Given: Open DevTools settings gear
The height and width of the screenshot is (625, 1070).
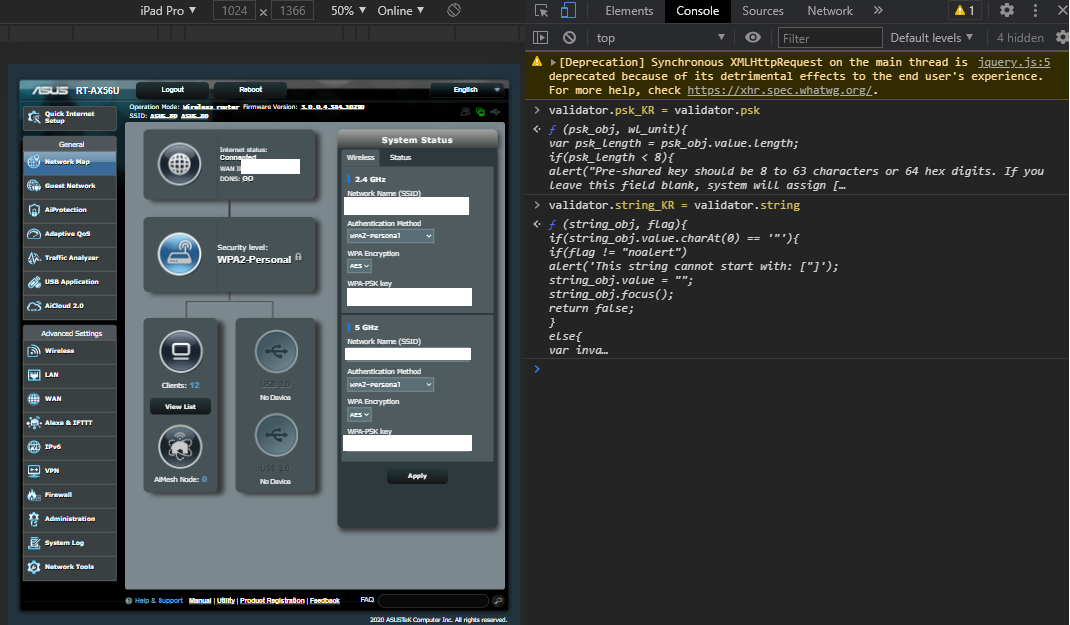Looking at the screenshot, I should pos(1007,10).
